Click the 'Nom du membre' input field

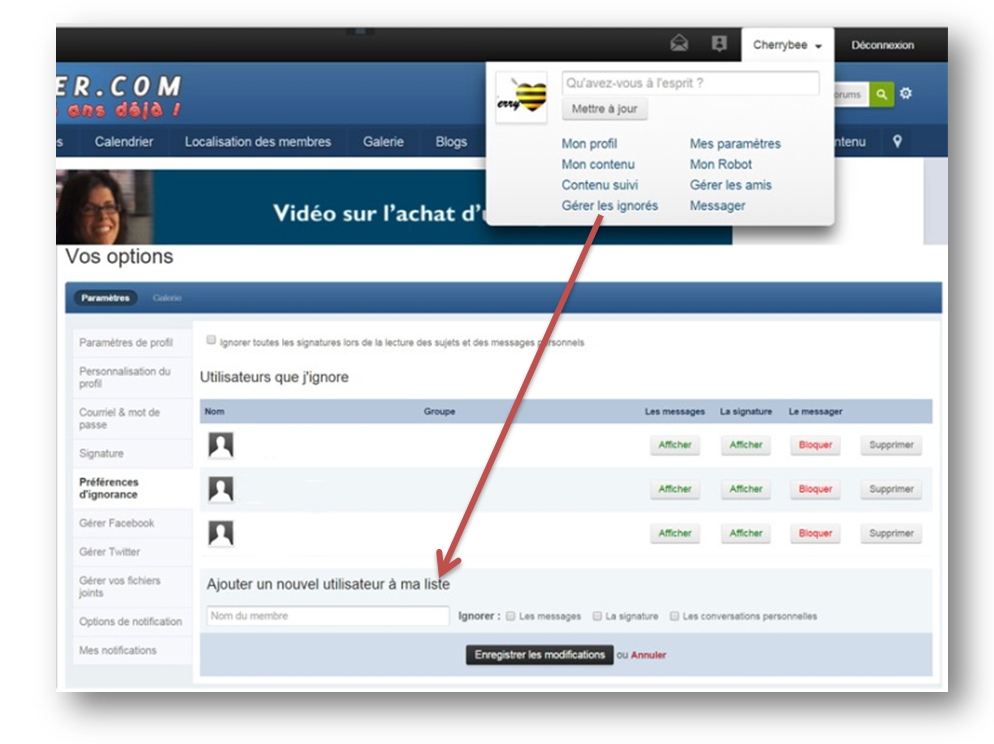[x=328, y=616]
